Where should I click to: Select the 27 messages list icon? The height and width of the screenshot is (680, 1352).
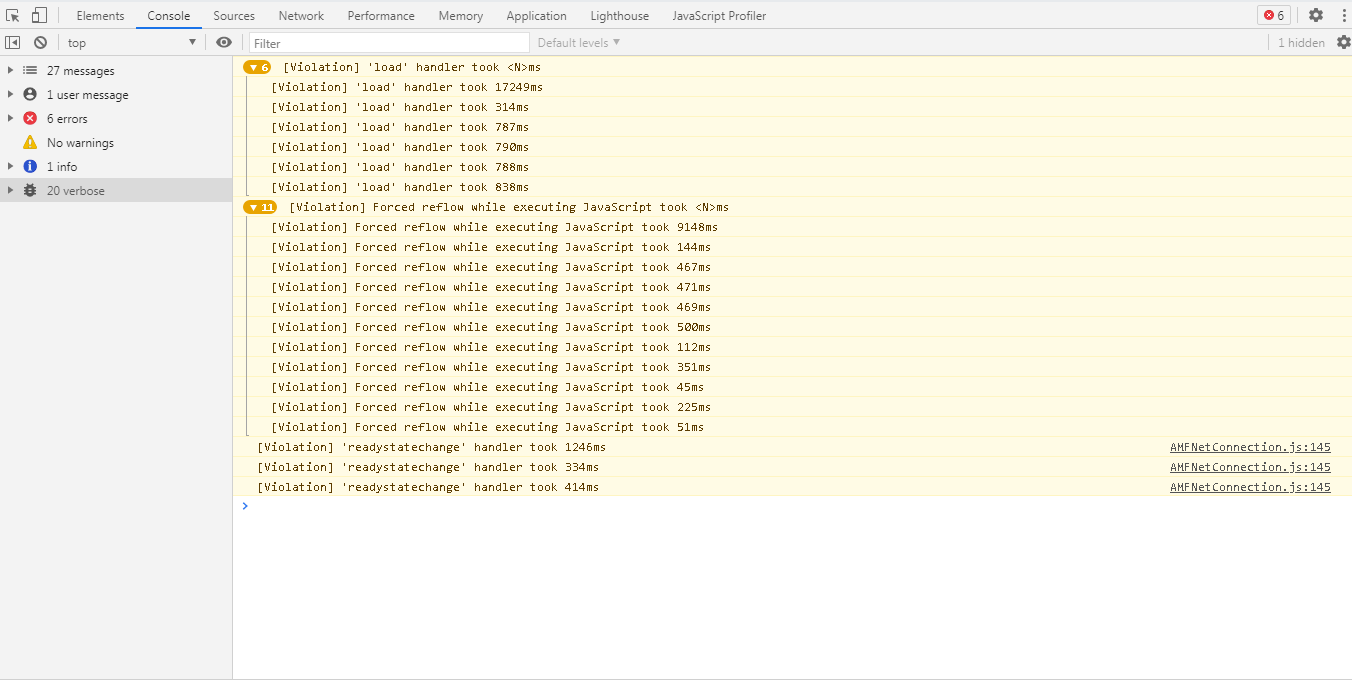pyautogui.click(x=30, y=71)
